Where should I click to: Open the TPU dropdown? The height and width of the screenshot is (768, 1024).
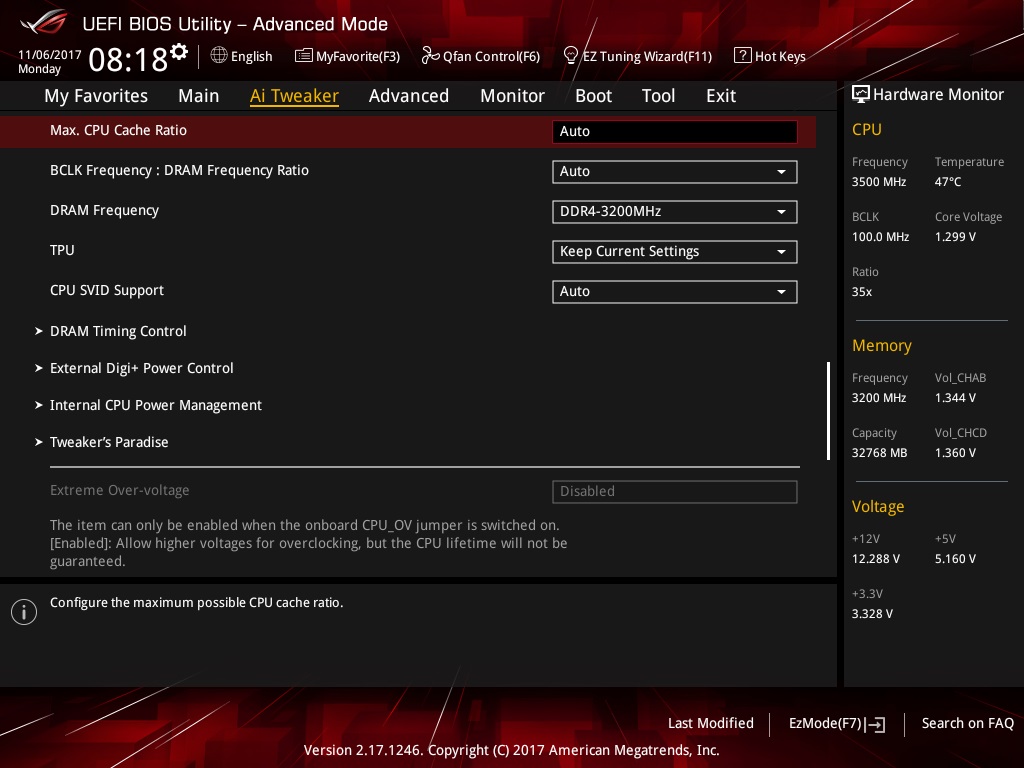(675, 251)
